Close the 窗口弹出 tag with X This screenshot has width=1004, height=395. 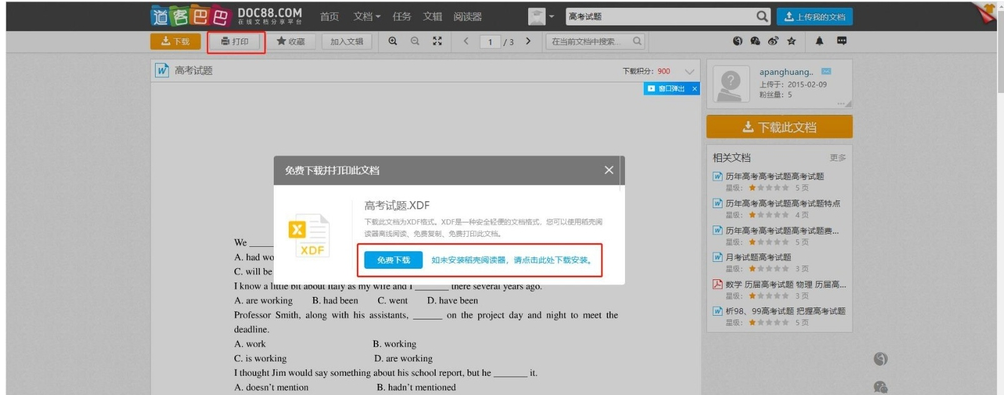pyautogui.click(x=695, y=89)
